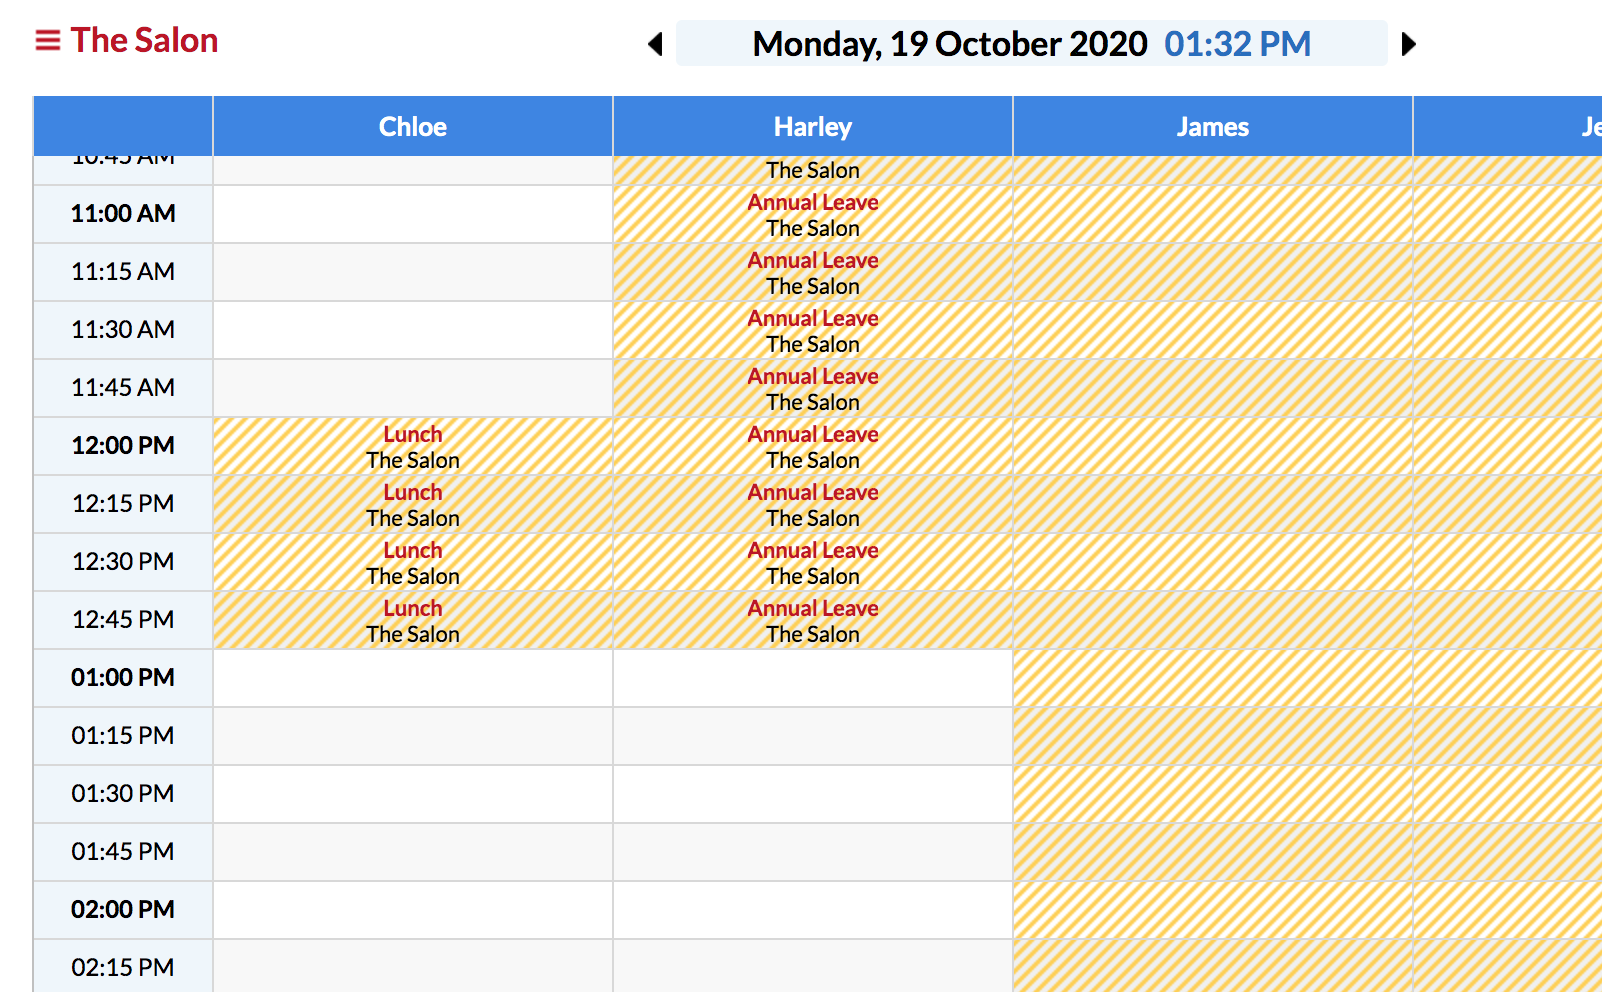The height and width of the screenshot is (992, 1602).
Task: Select Harley's empty 02:00 PM slot
Action: (813, 910)
